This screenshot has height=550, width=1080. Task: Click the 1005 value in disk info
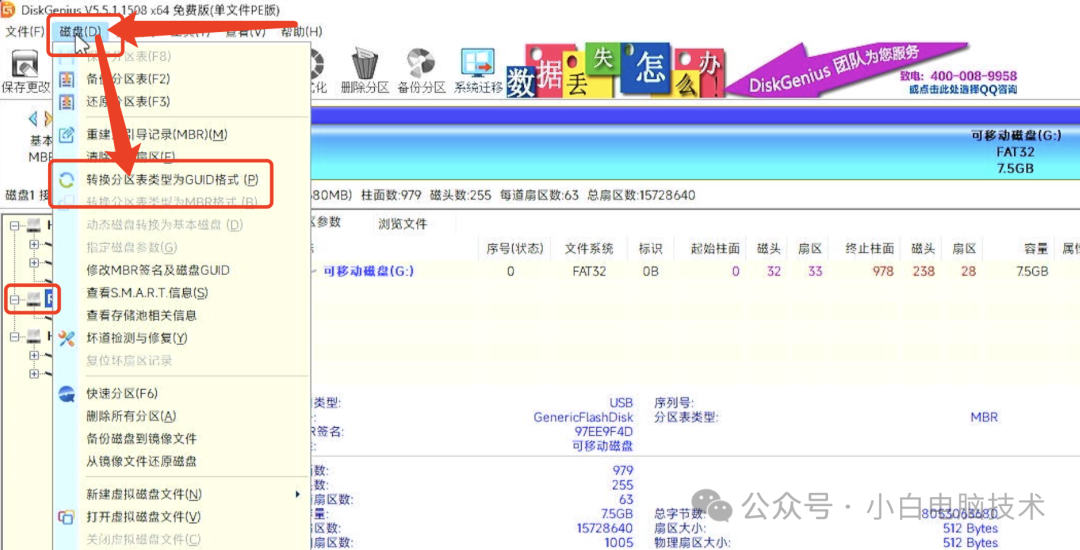coord(619,542)
